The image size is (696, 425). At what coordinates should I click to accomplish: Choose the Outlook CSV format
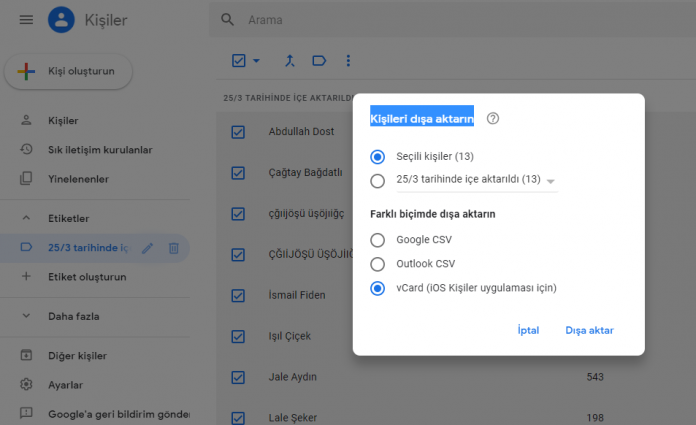coord(378,264)
